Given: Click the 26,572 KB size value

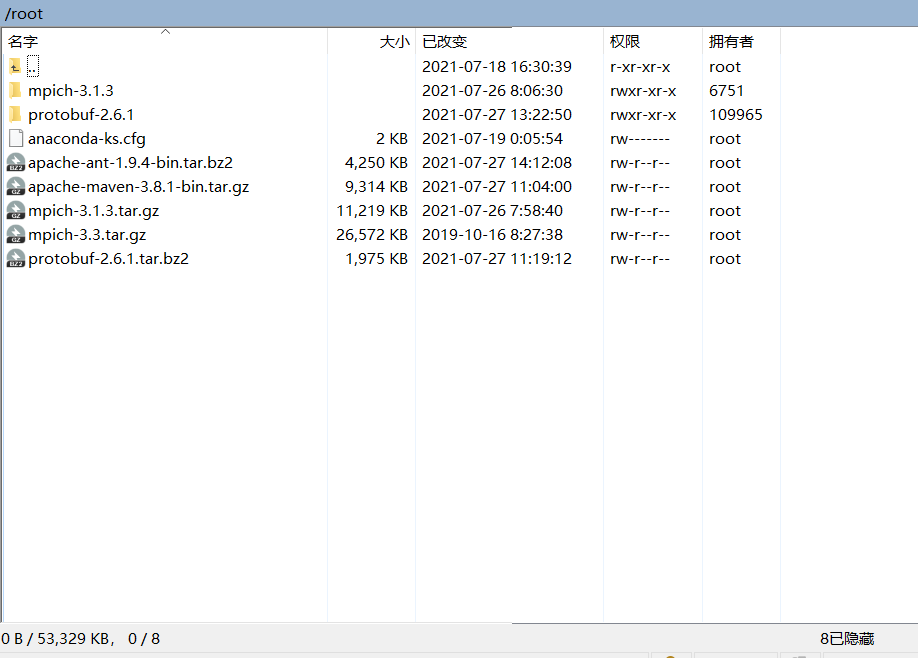Looking at the screenshot, I should tap(372, 235).
